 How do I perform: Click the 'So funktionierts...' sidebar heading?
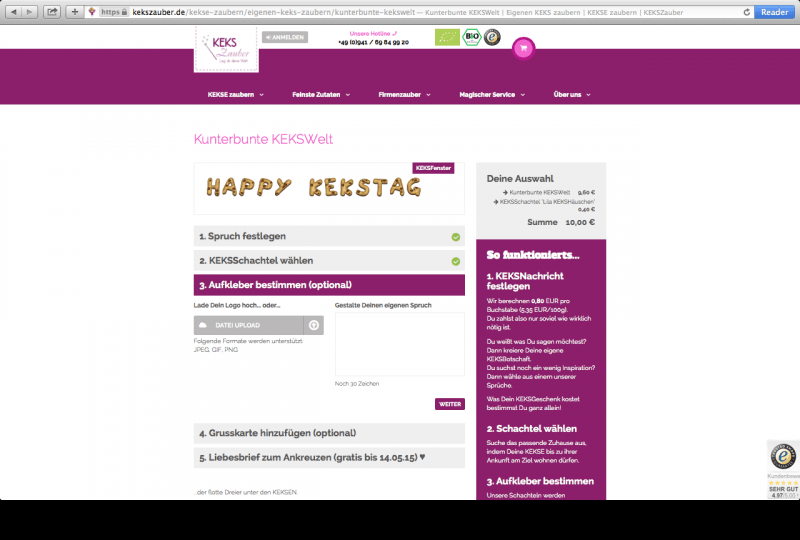(x=533, y=255)
